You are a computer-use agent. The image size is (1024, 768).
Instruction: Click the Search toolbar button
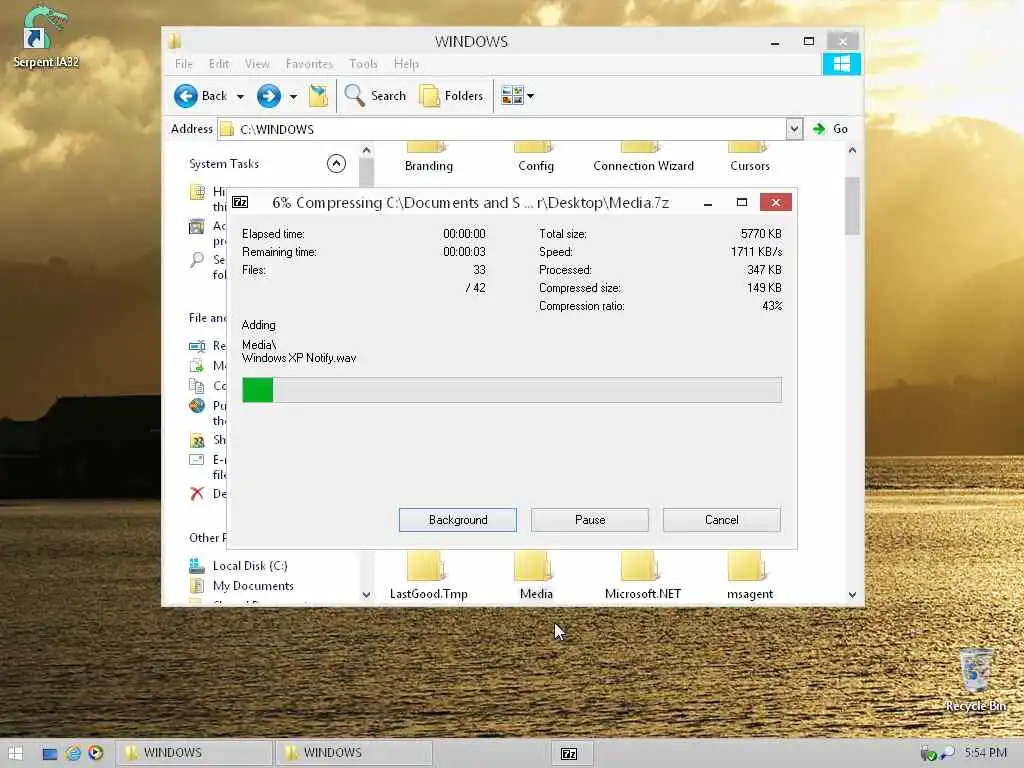pyautogui.click(x=375, y=96)
